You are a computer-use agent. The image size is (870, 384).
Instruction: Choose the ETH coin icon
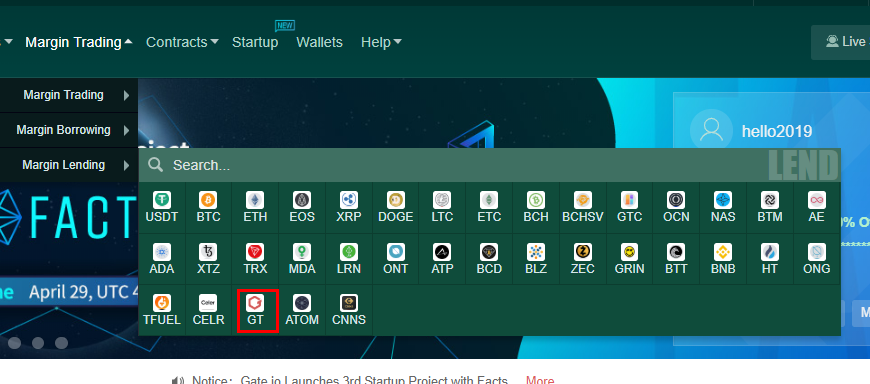[x=255, y=200]
